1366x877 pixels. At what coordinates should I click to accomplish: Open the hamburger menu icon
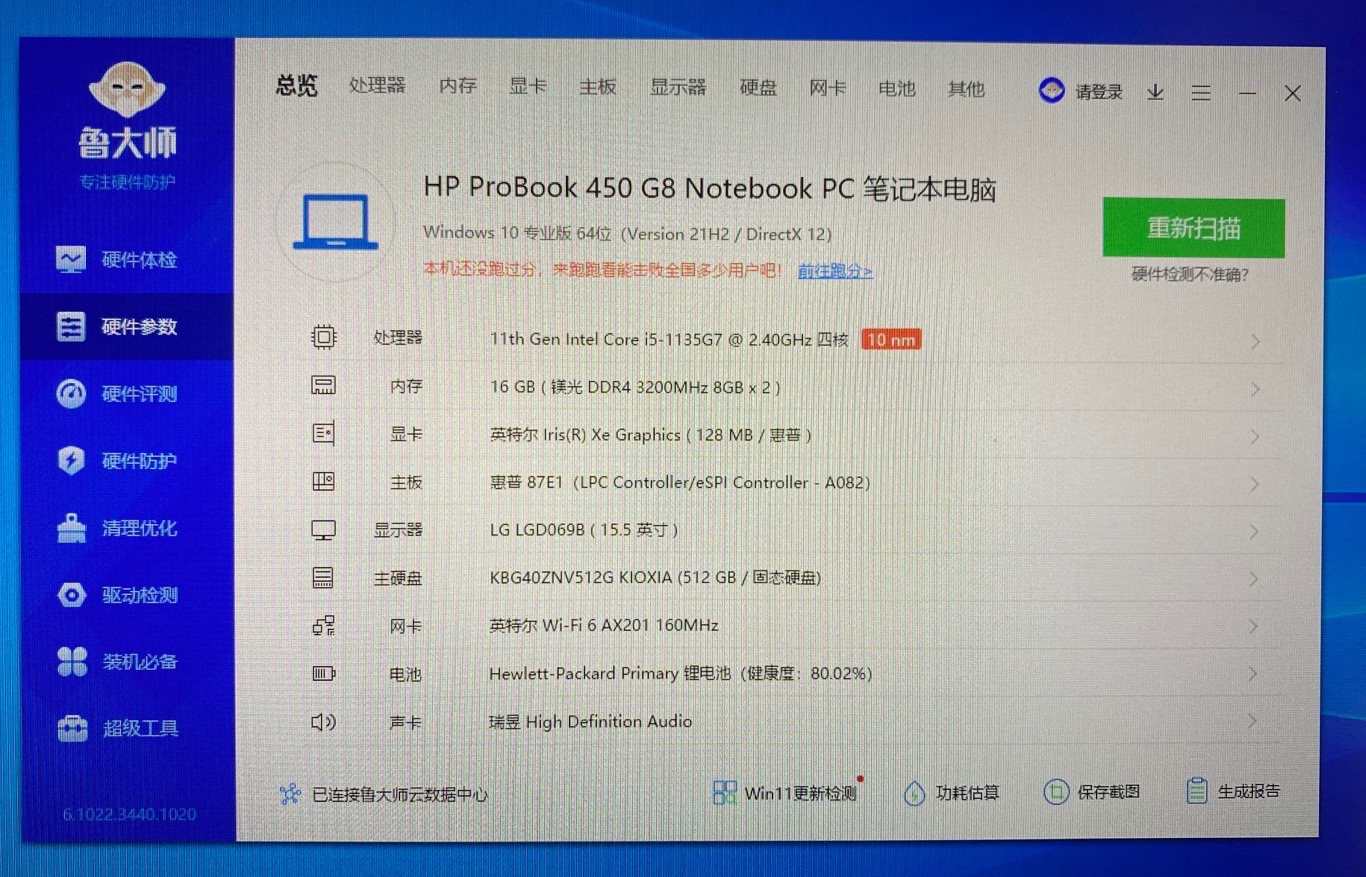[1201, 93]
